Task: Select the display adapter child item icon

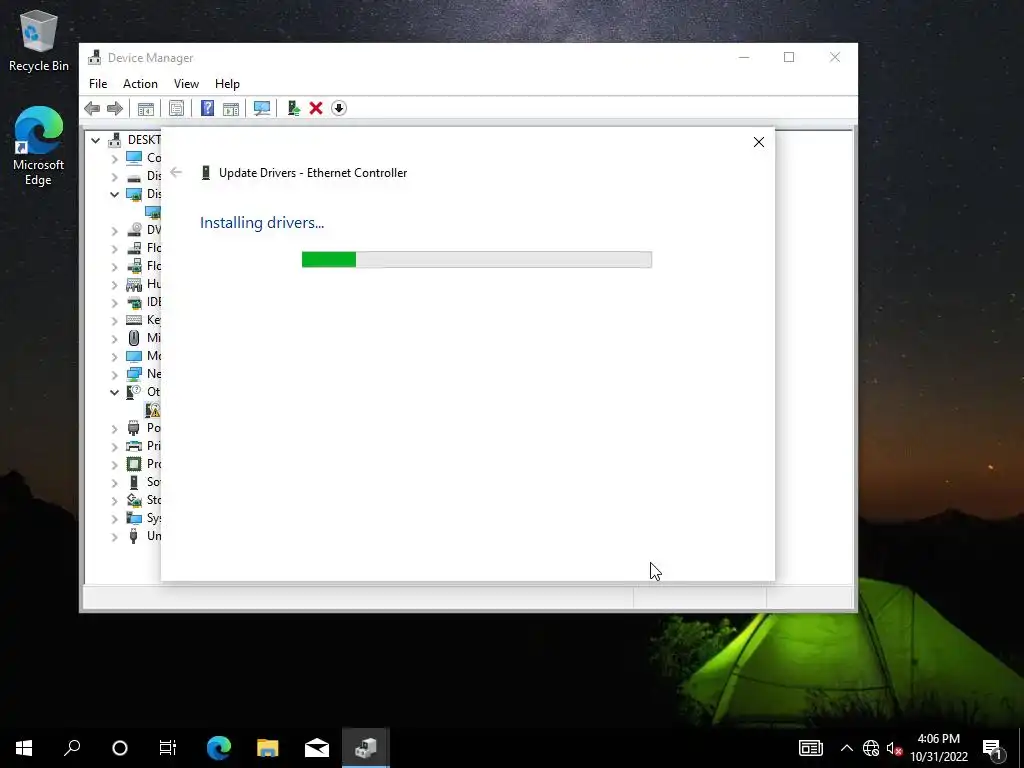Action: pos(153,212)
